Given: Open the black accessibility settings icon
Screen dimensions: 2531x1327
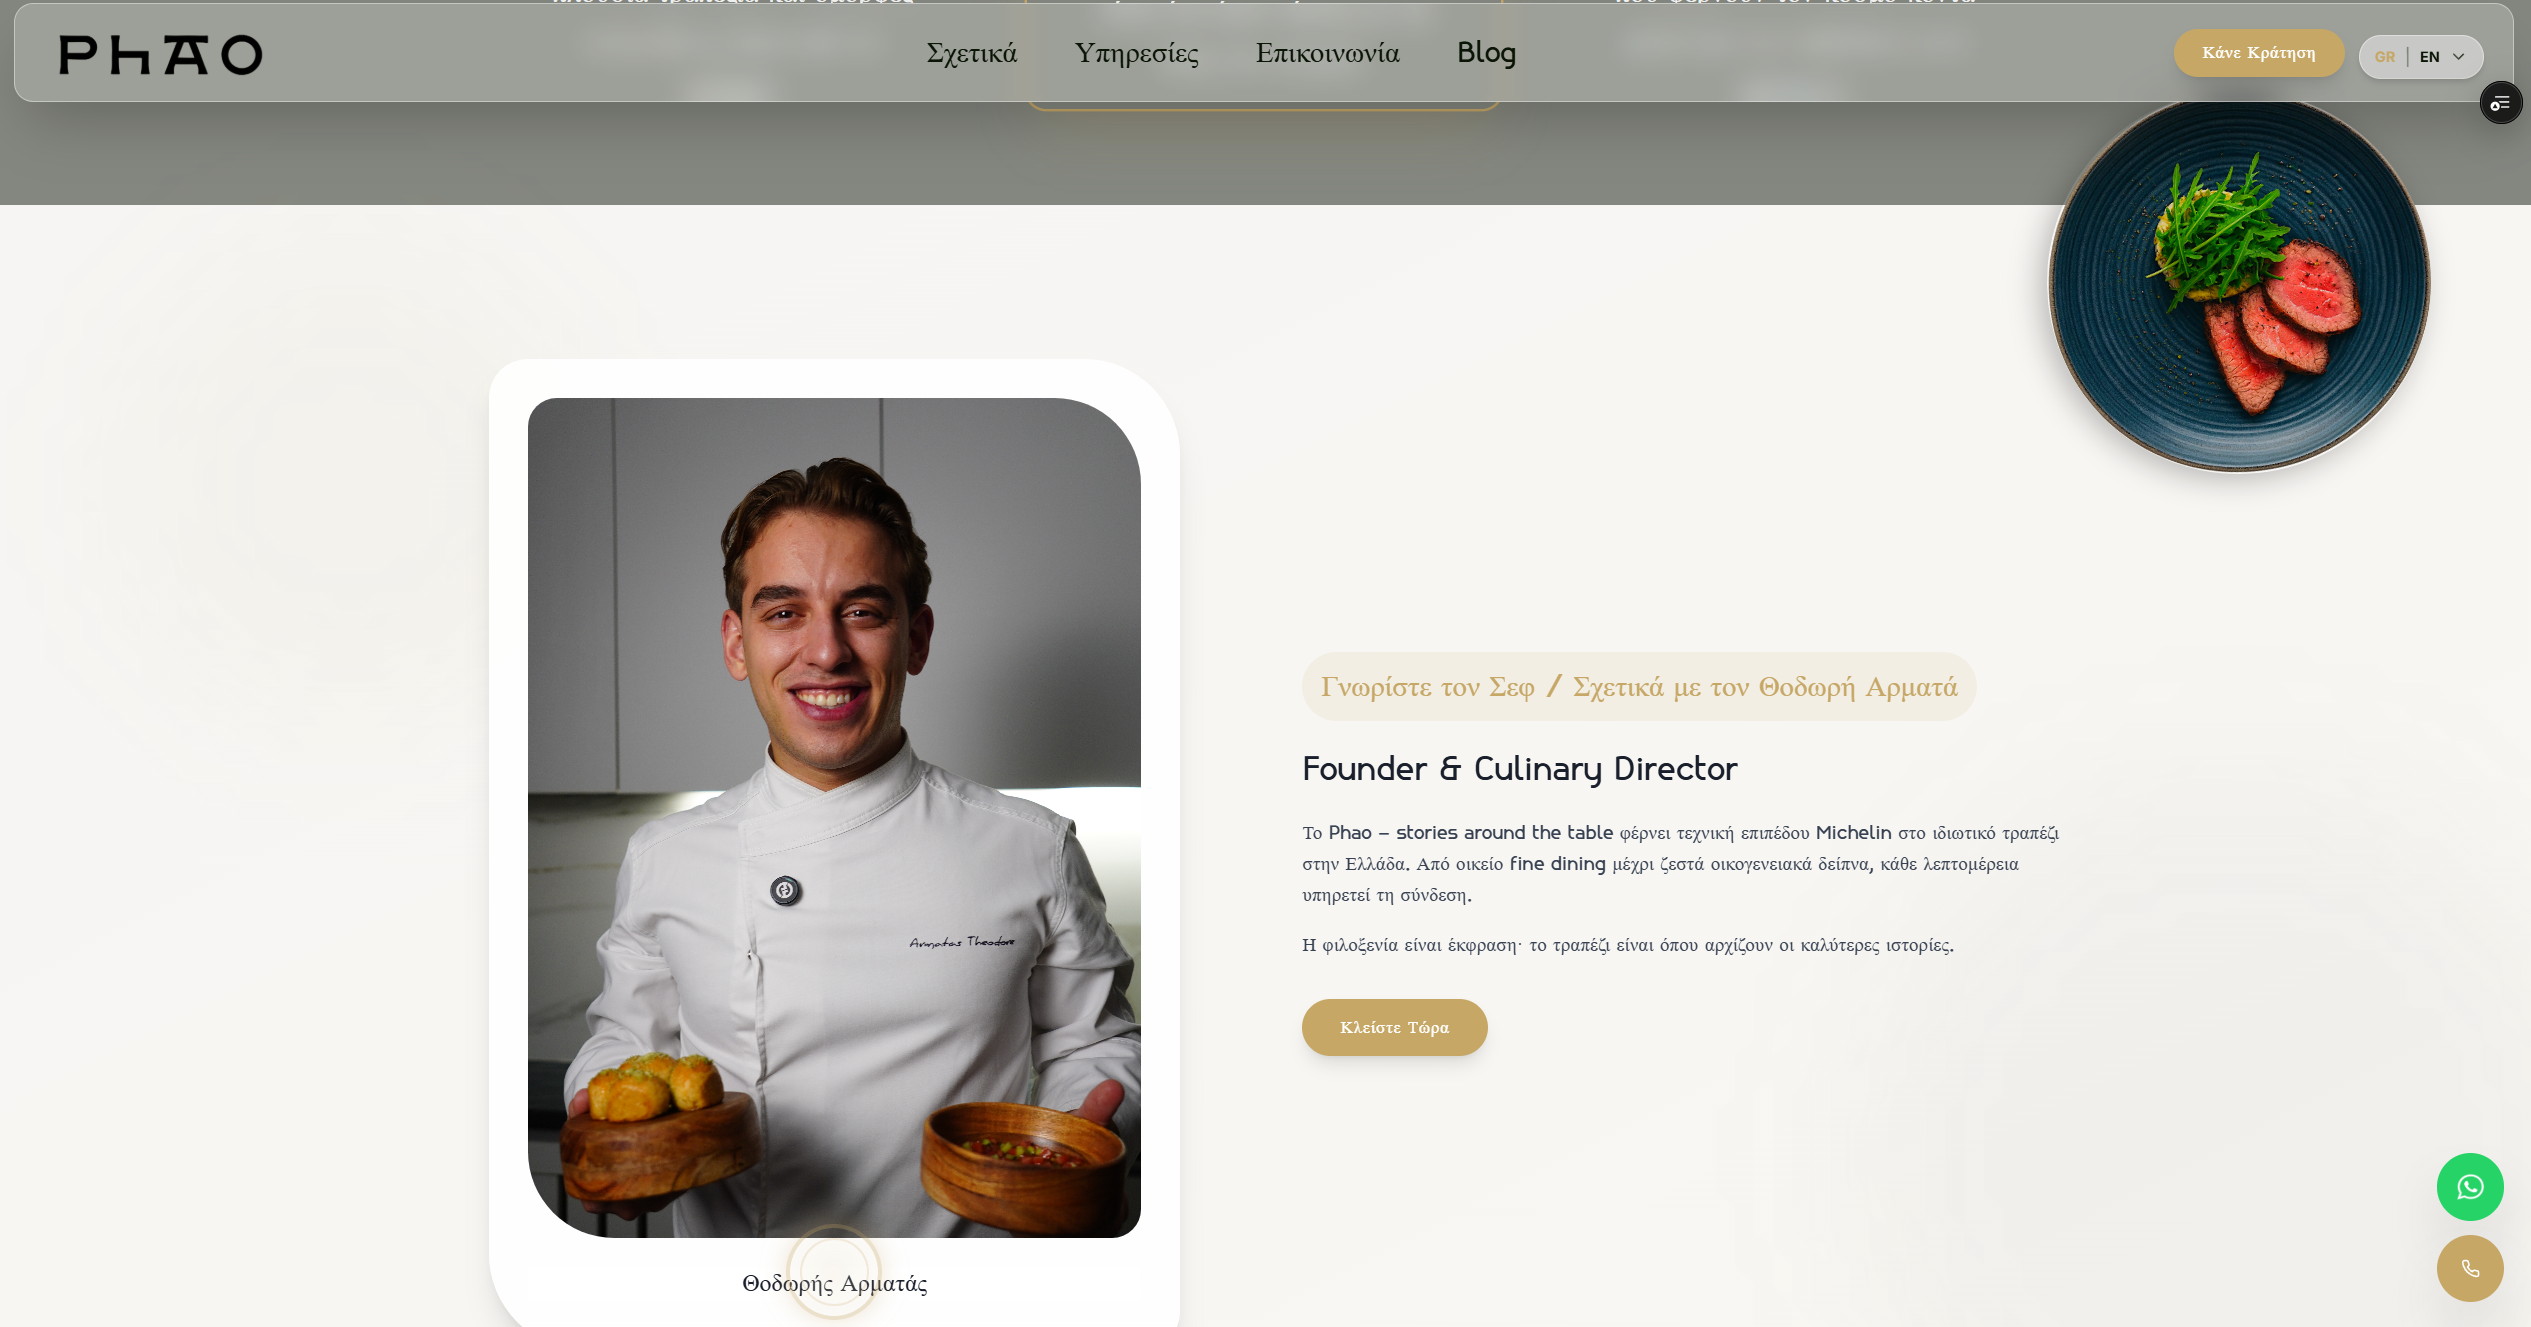Looking at the screenshot, I should [2501, 103].
